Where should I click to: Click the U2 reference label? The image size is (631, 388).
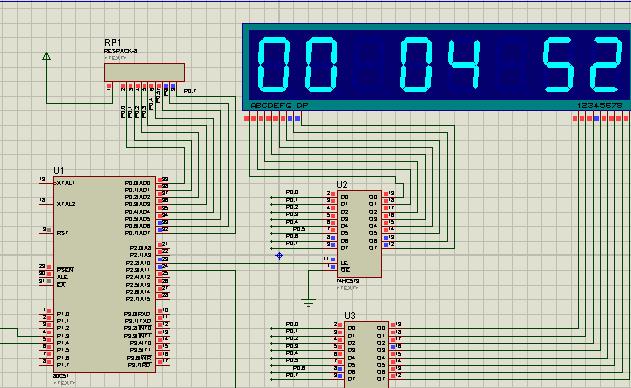342,185
